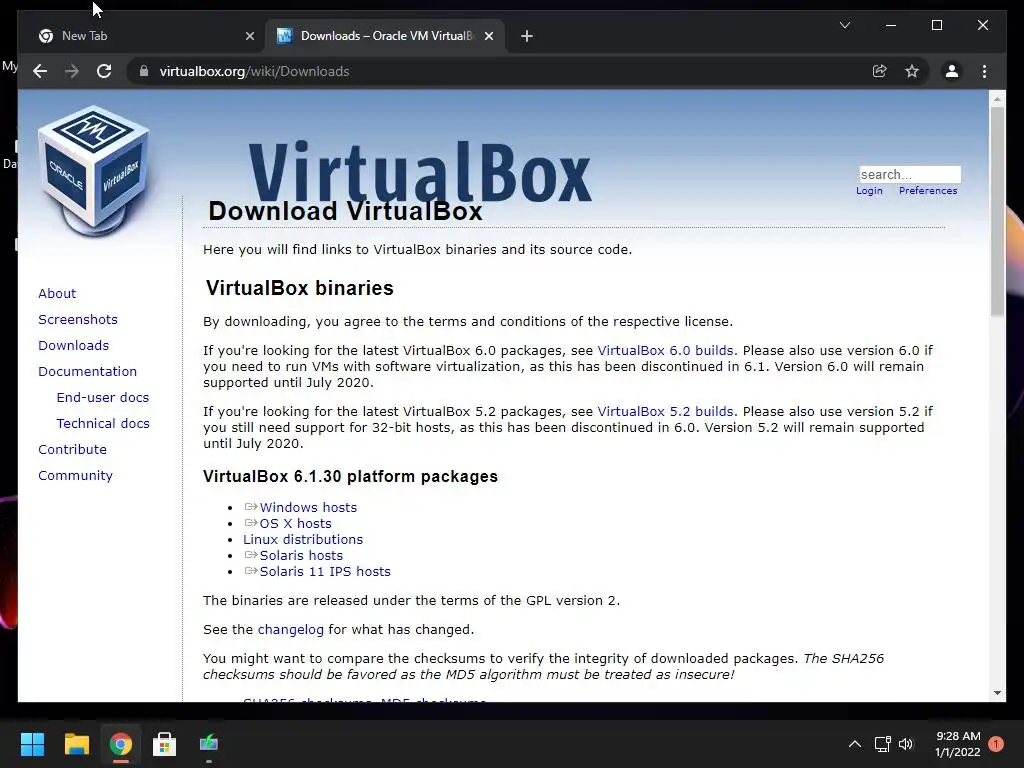The width and height of the screenshot is (1024, 768).
Task: Click the Download VirtualBox heading
Action: [345, 211]
